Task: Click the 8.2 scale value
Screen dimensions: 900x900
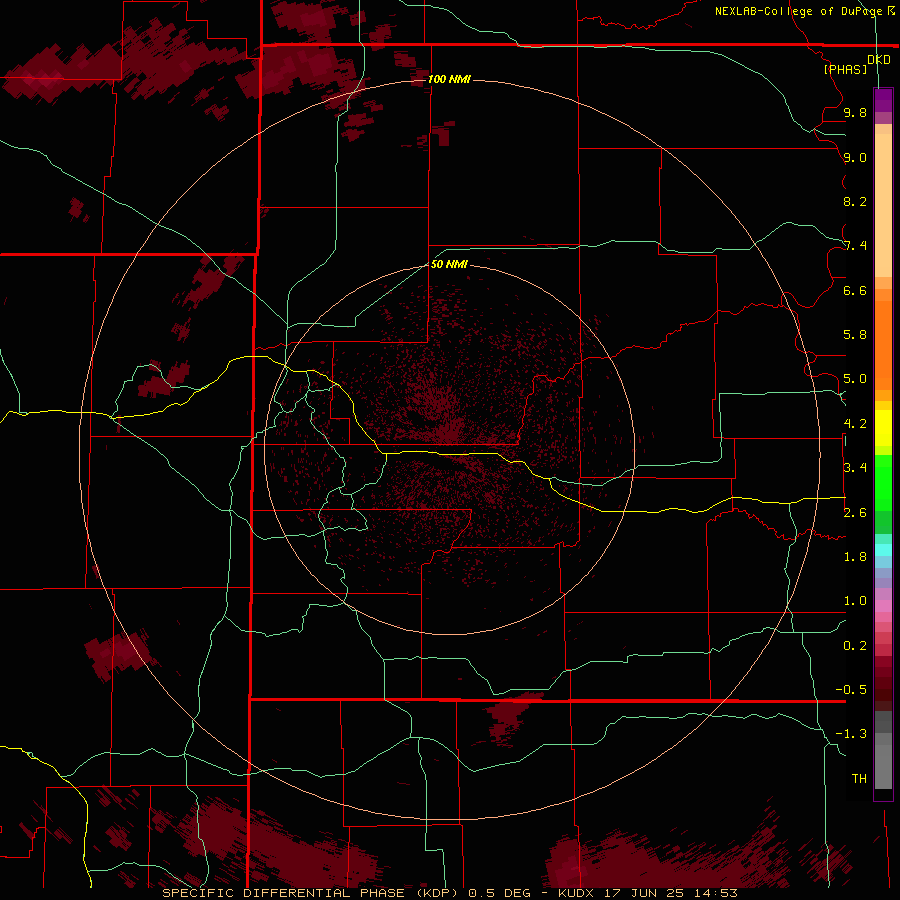Action: coord(855,201)
